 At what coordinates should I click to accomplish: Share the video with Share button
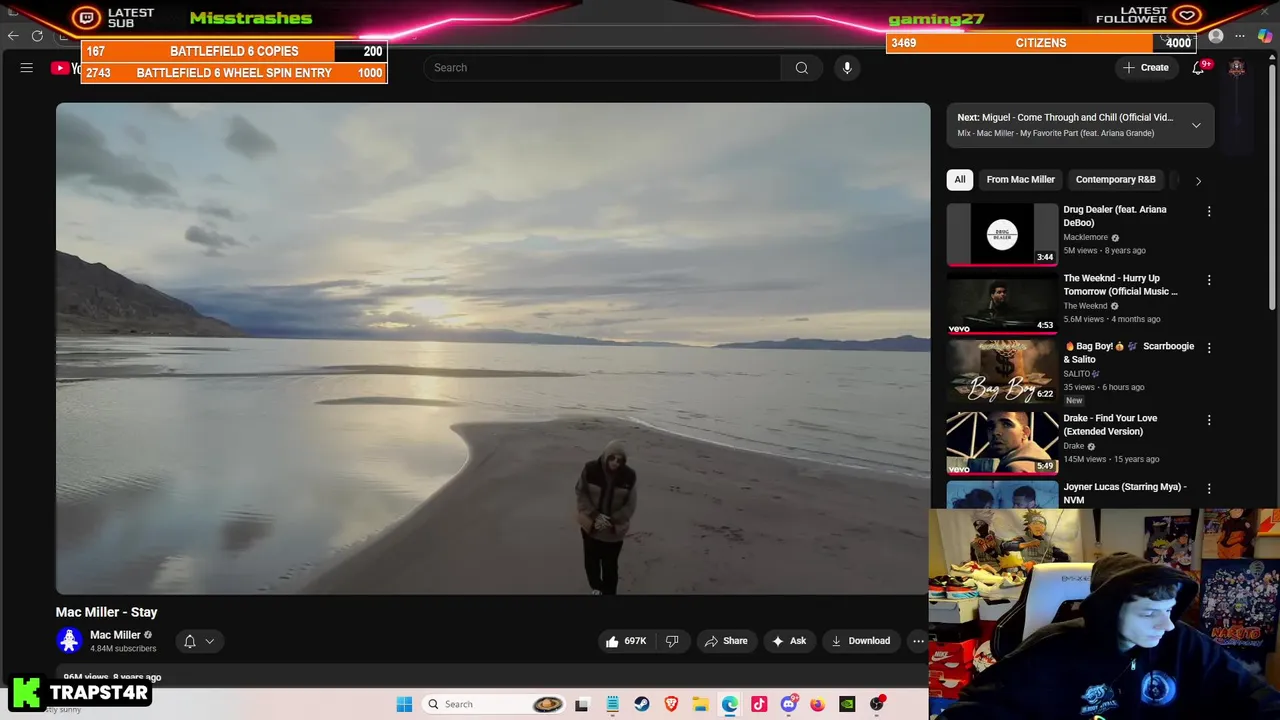click(x=726, y=641)
